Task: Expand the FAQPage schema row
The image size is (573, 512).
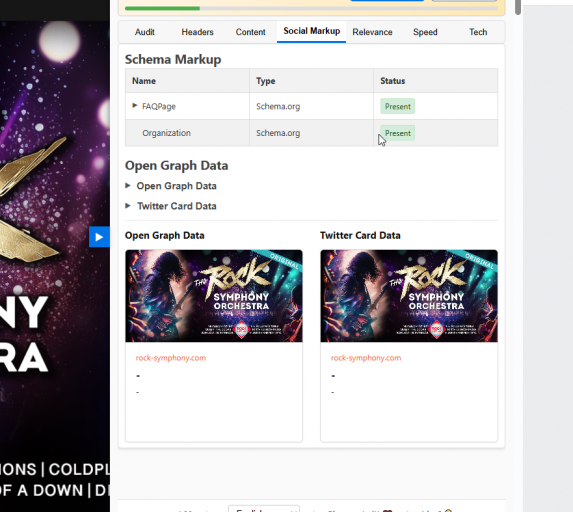Action: point(134,106)
